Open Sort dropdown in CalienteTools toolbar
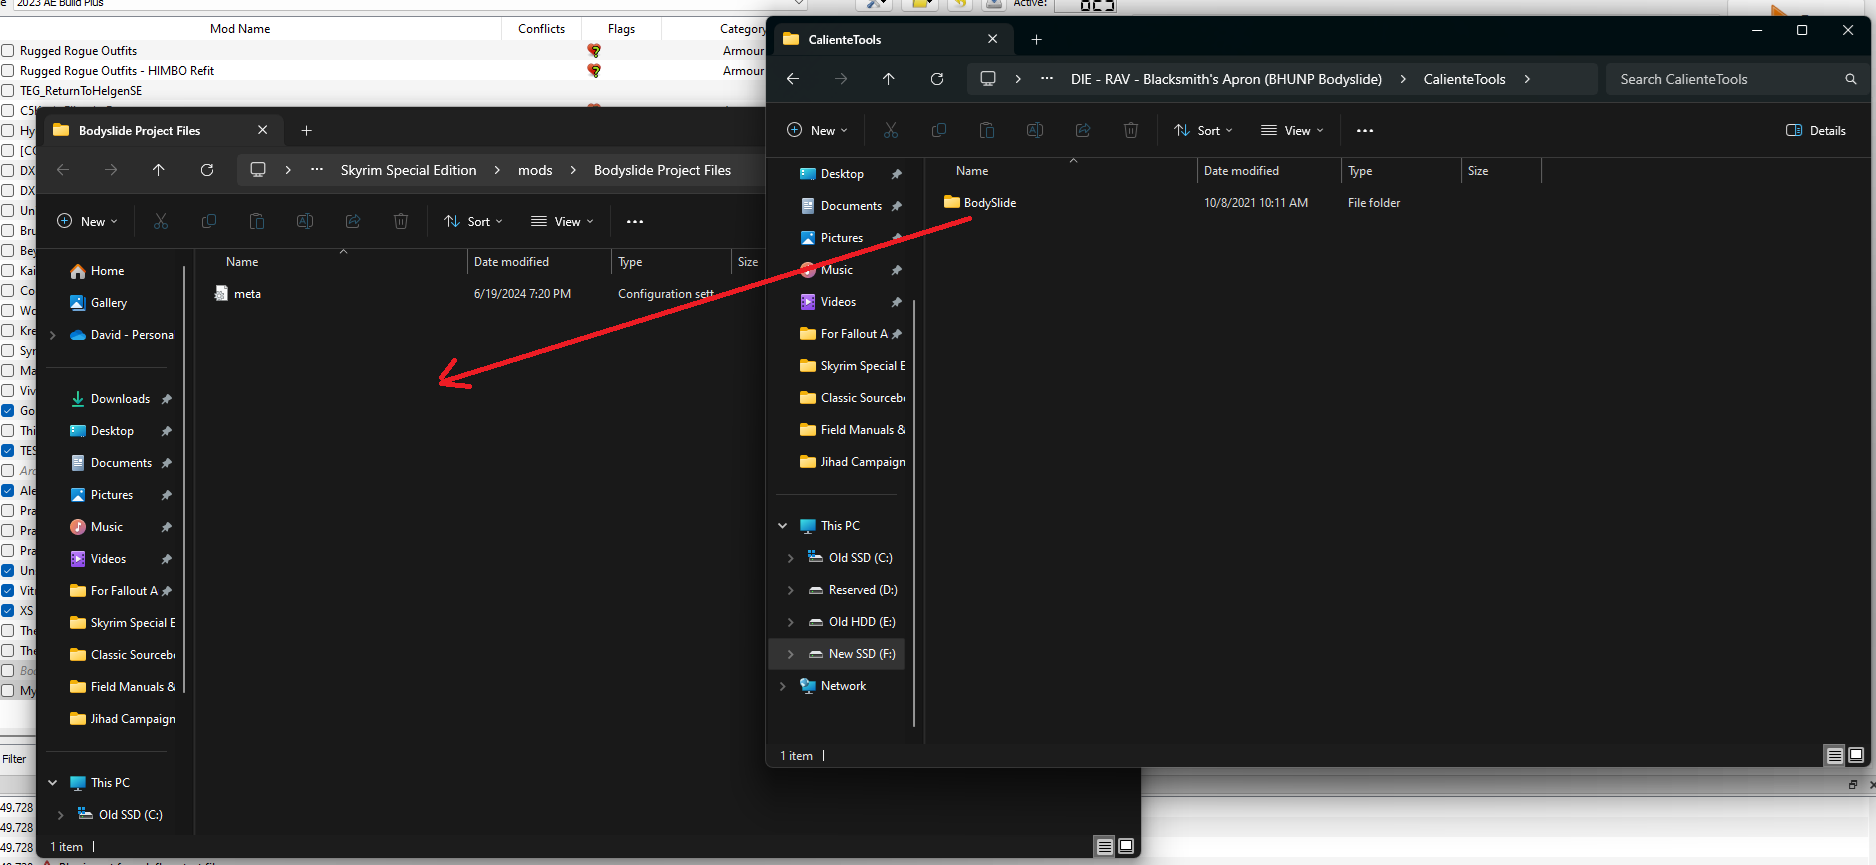The width and height of the screenshot is (1876, 865). click(1204, 130)
